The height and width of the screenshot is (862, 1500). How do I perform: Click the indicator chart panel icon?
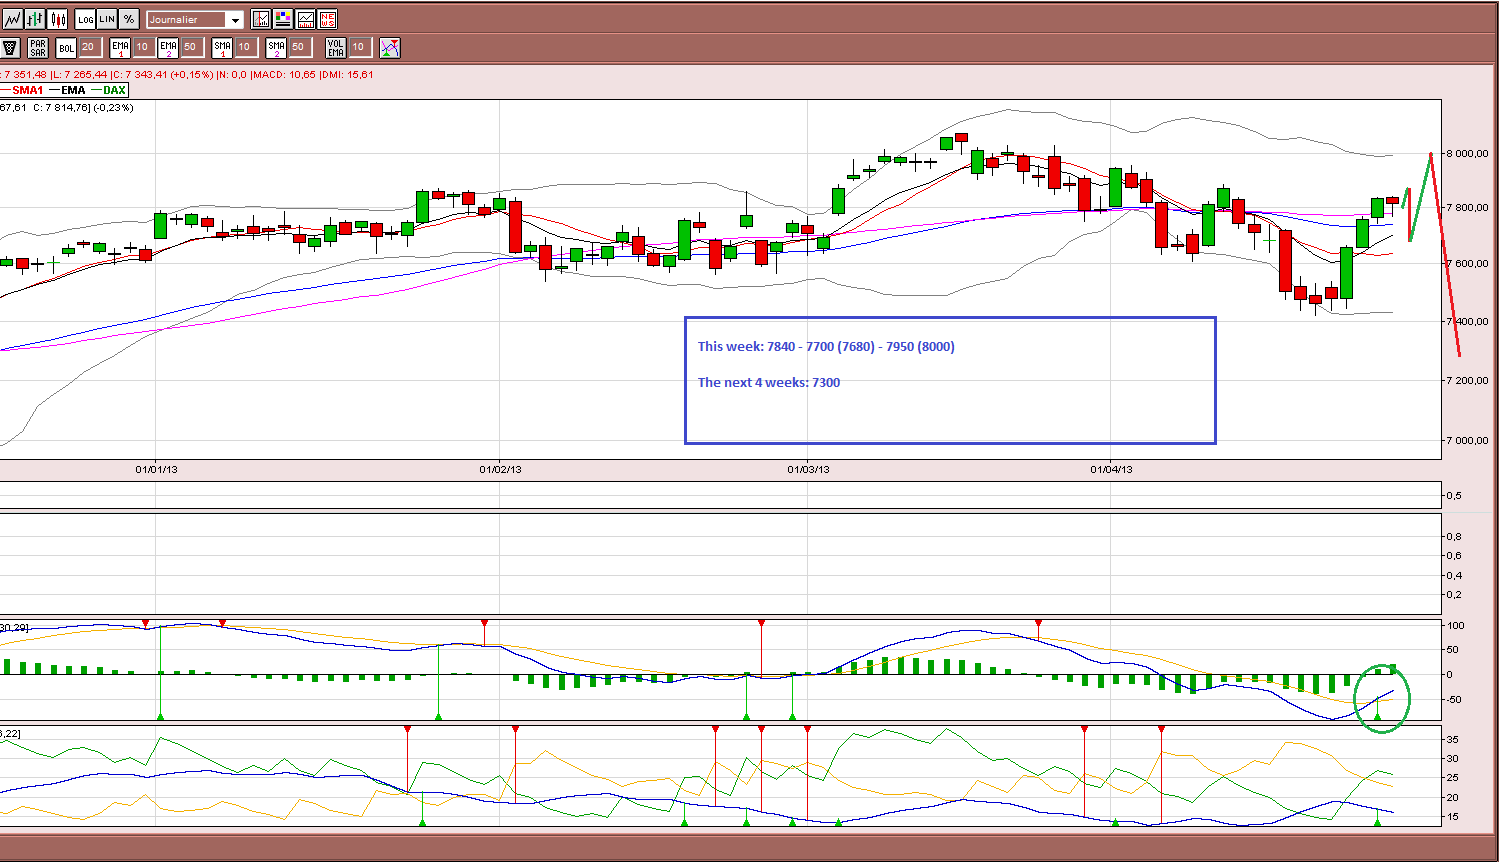(305, 19)
